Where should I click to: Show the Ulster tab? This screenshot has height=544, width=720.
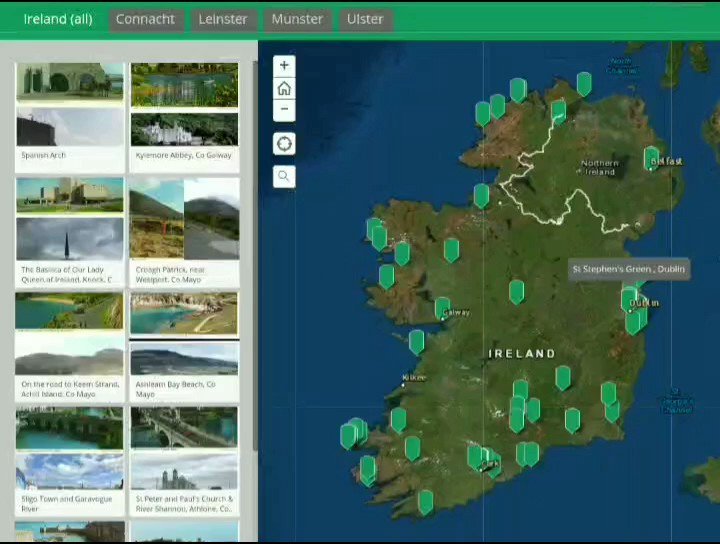coord(365,19)
